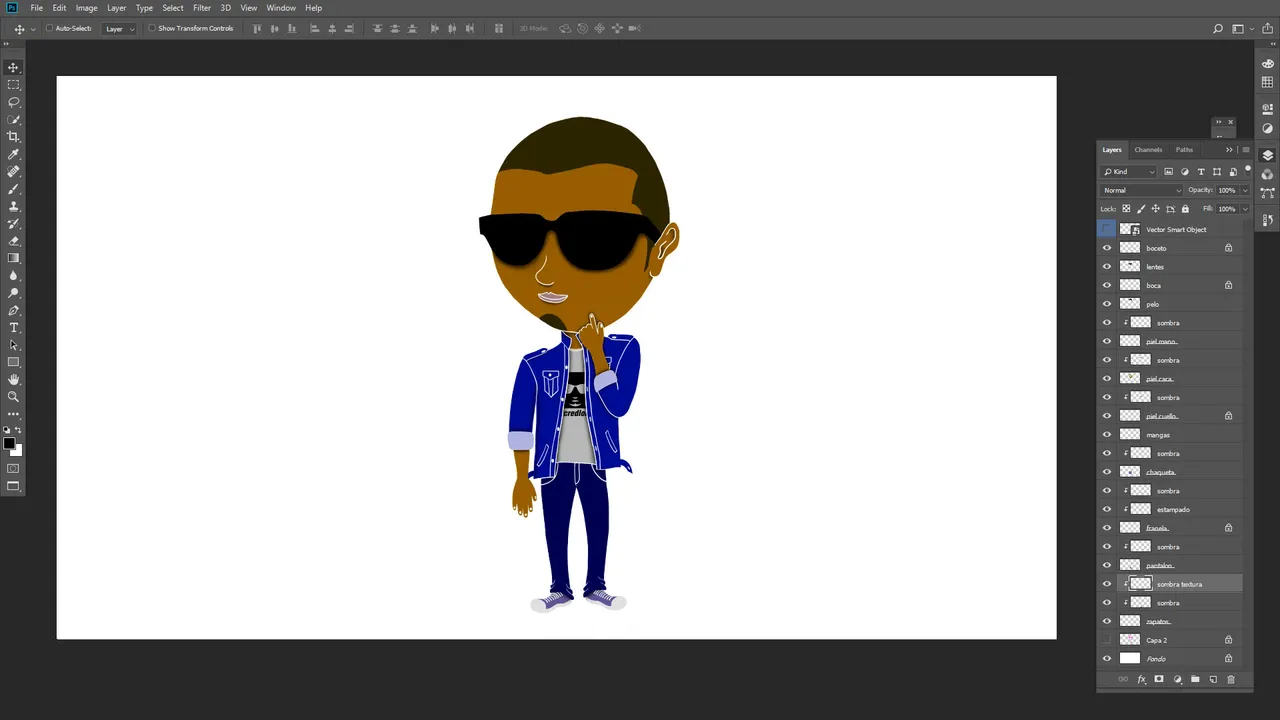1280x720 pixels.
Task: Open the Image menu
Action: [x=87, y=8]
